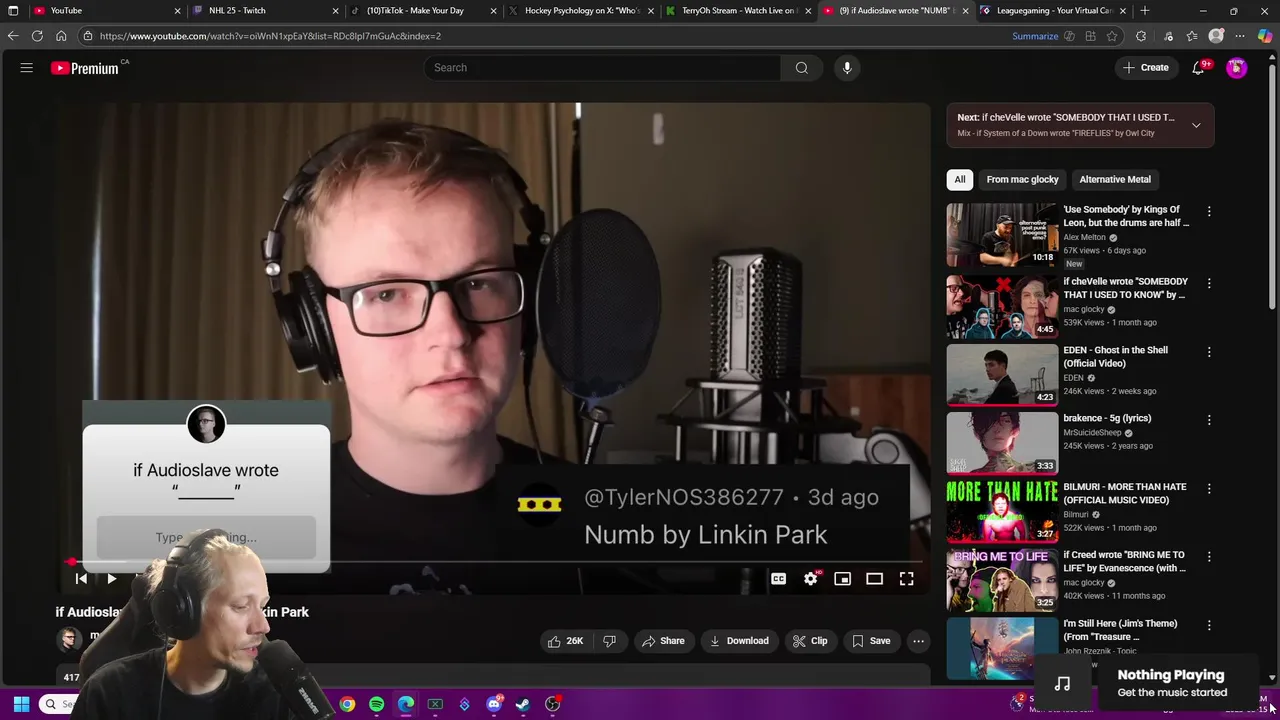Open brakence - 5g (lyrics) video title
1280x720 pixels.
(1107, 418)
